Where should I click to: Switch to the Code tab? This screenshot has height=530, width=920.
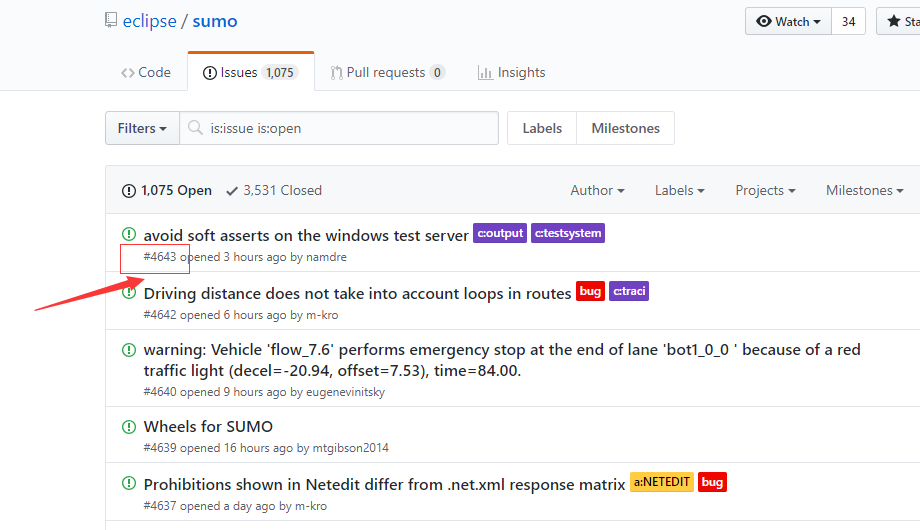146,72
